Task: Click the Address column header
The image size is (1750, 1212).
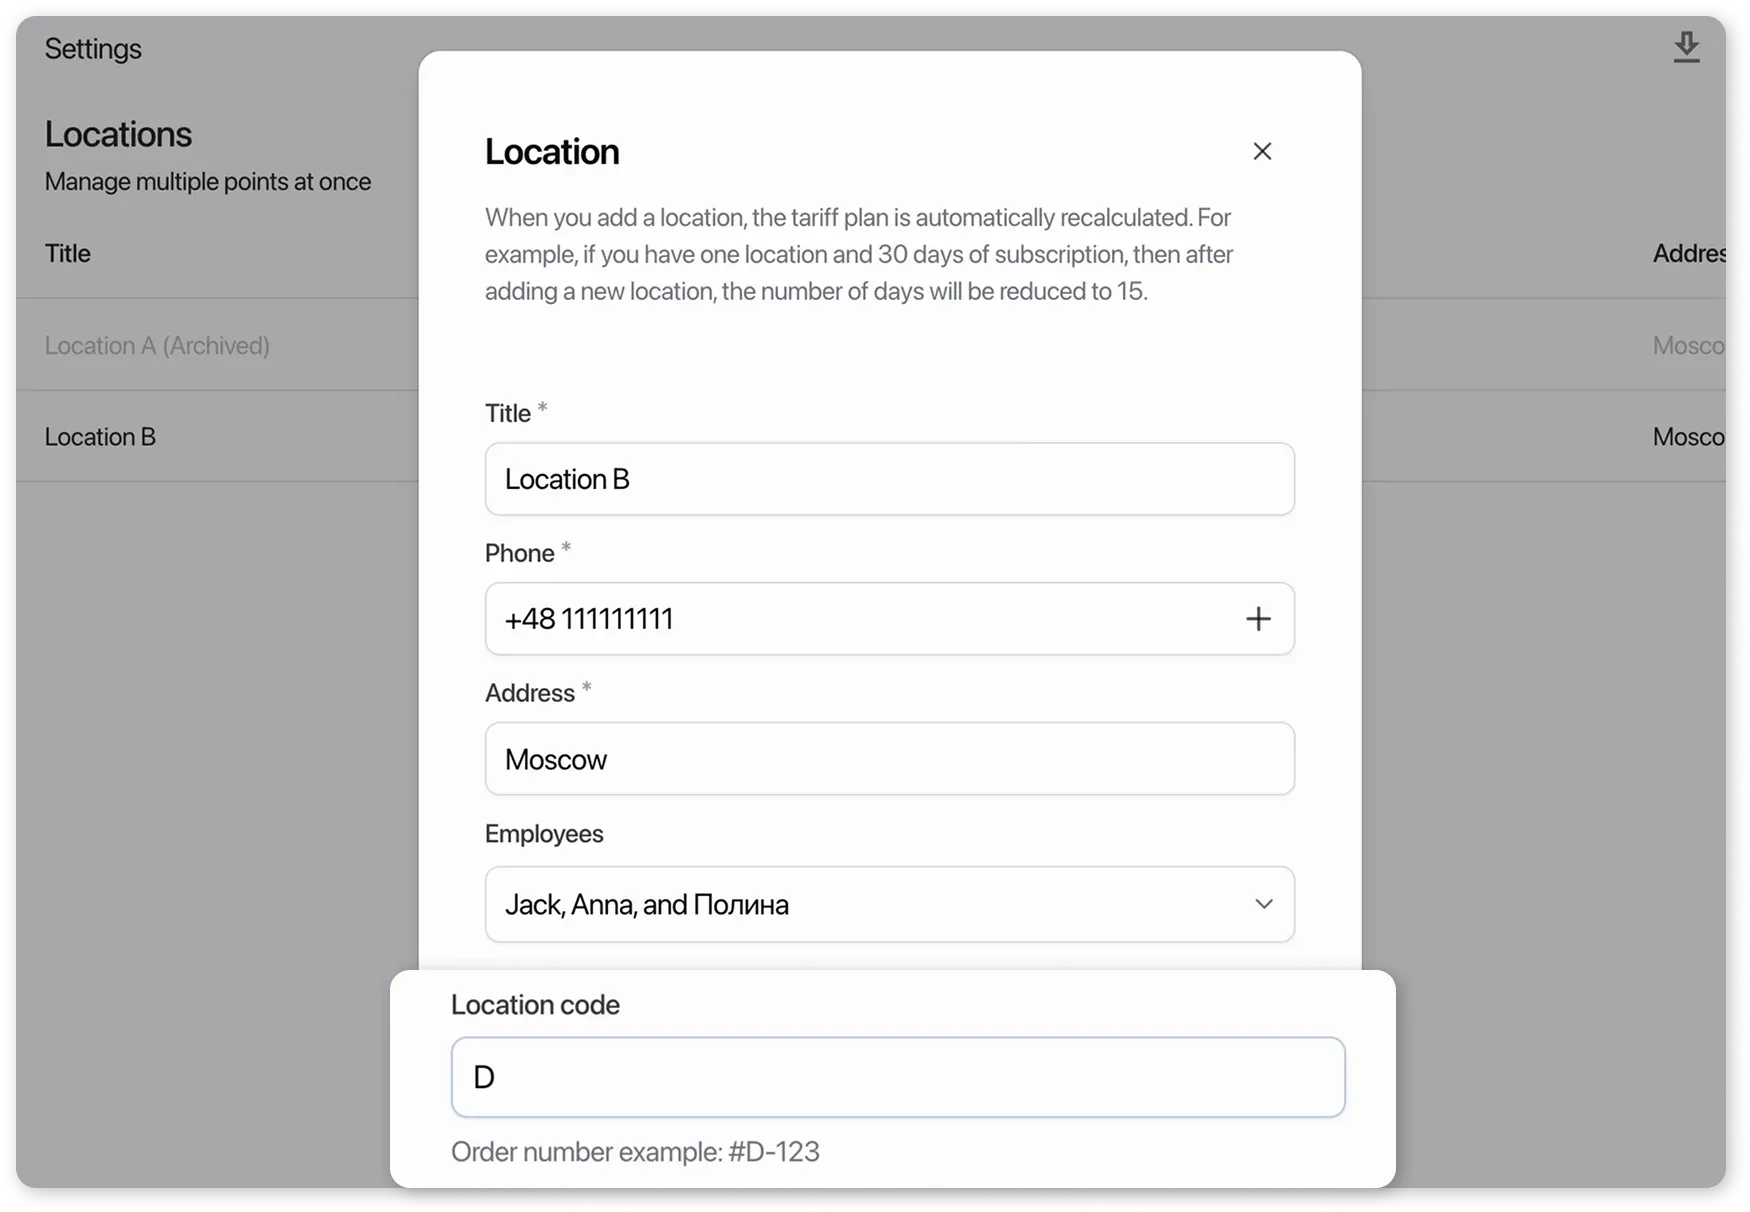Action: pyautogui.click(x=1688, y=253)
